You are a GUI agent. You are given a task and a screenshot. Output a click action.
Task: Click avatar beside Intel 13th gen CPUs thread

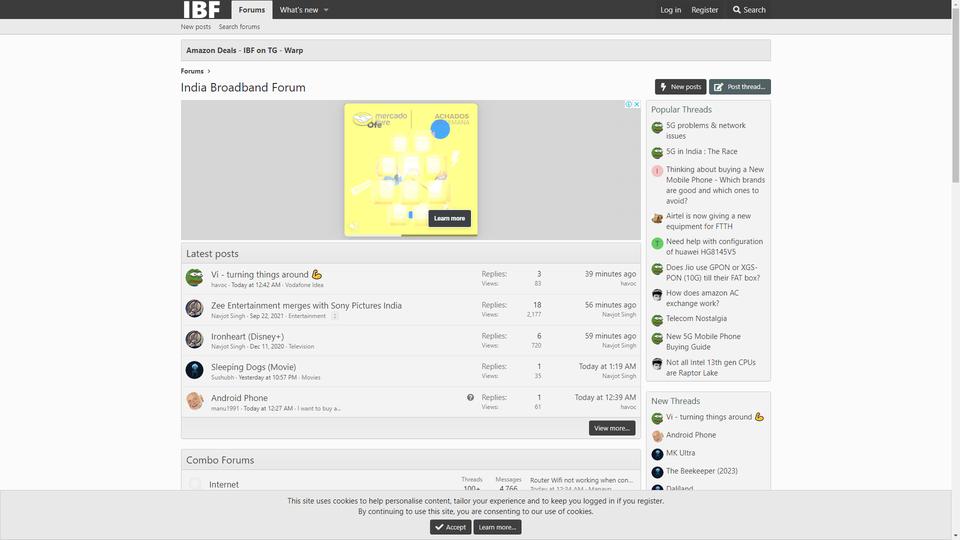pos(657,364)
